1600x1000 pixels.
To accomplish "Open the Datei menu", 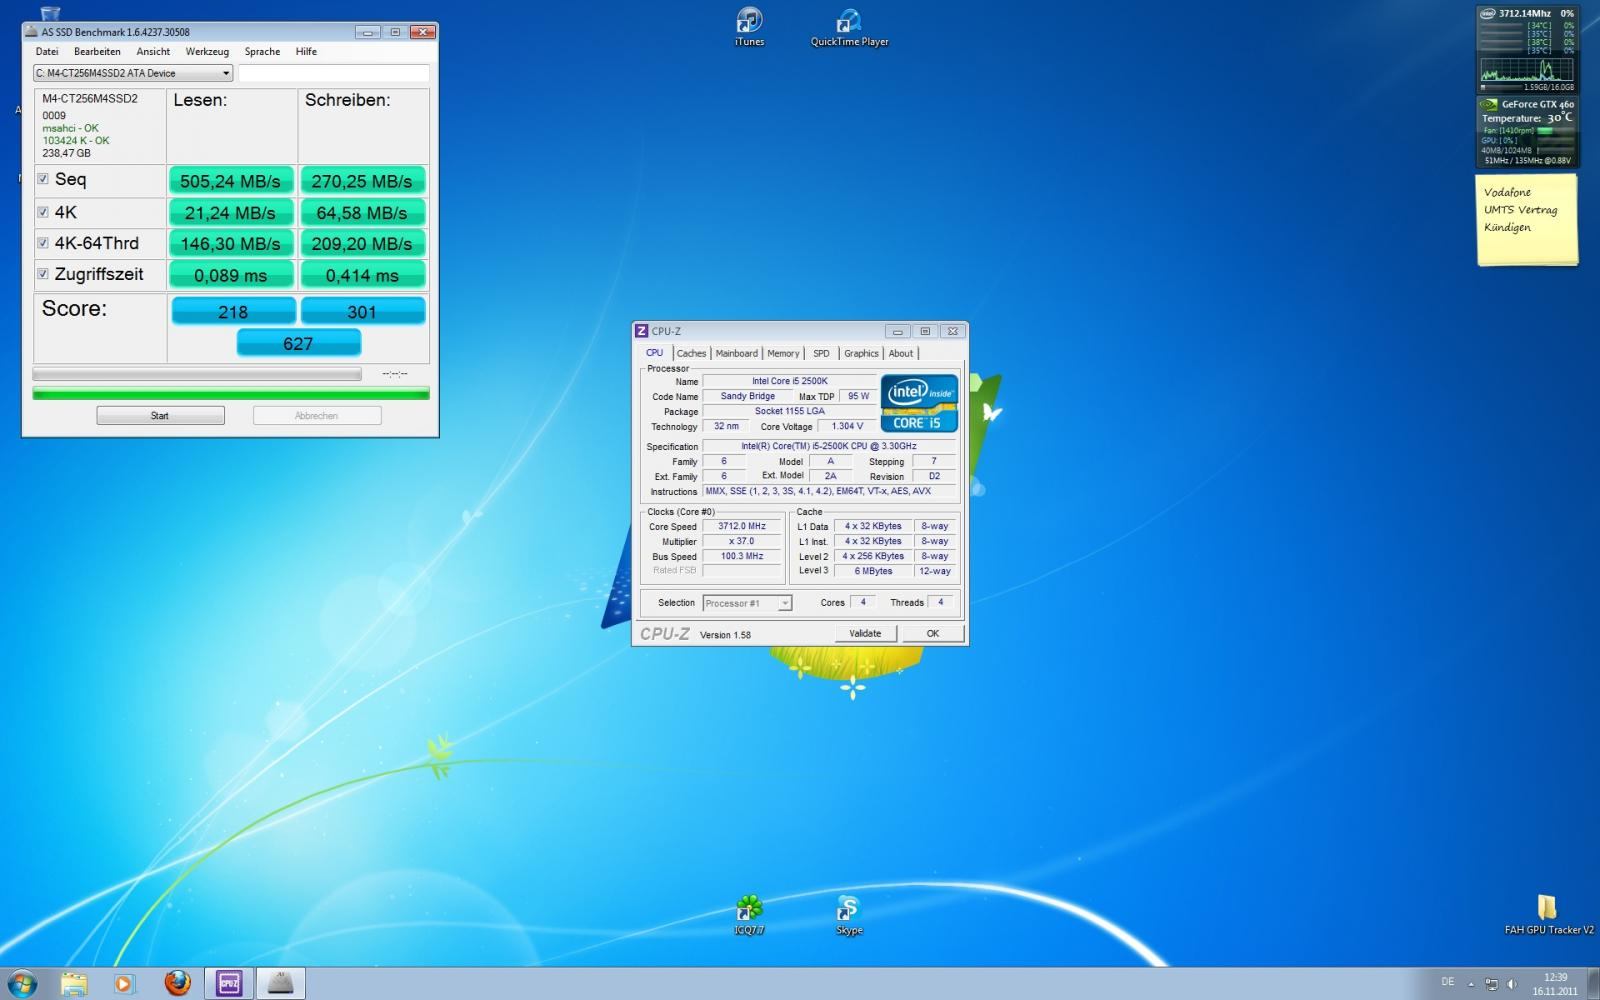I will (47, 51).
